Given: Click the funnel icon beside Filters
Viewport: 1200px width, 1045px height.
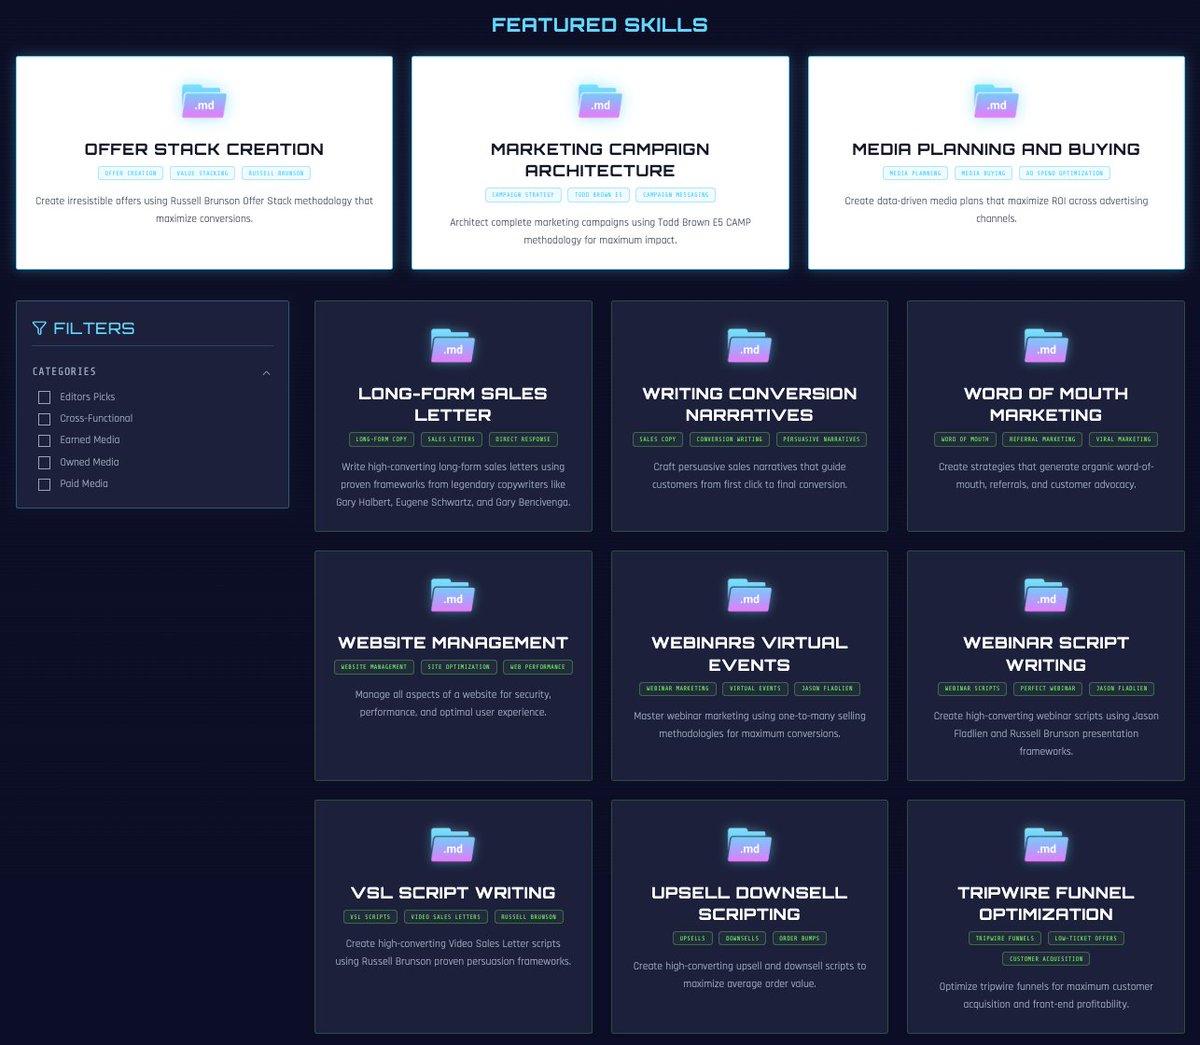Looking at the screenshot, I should click(x=39, y=328).
